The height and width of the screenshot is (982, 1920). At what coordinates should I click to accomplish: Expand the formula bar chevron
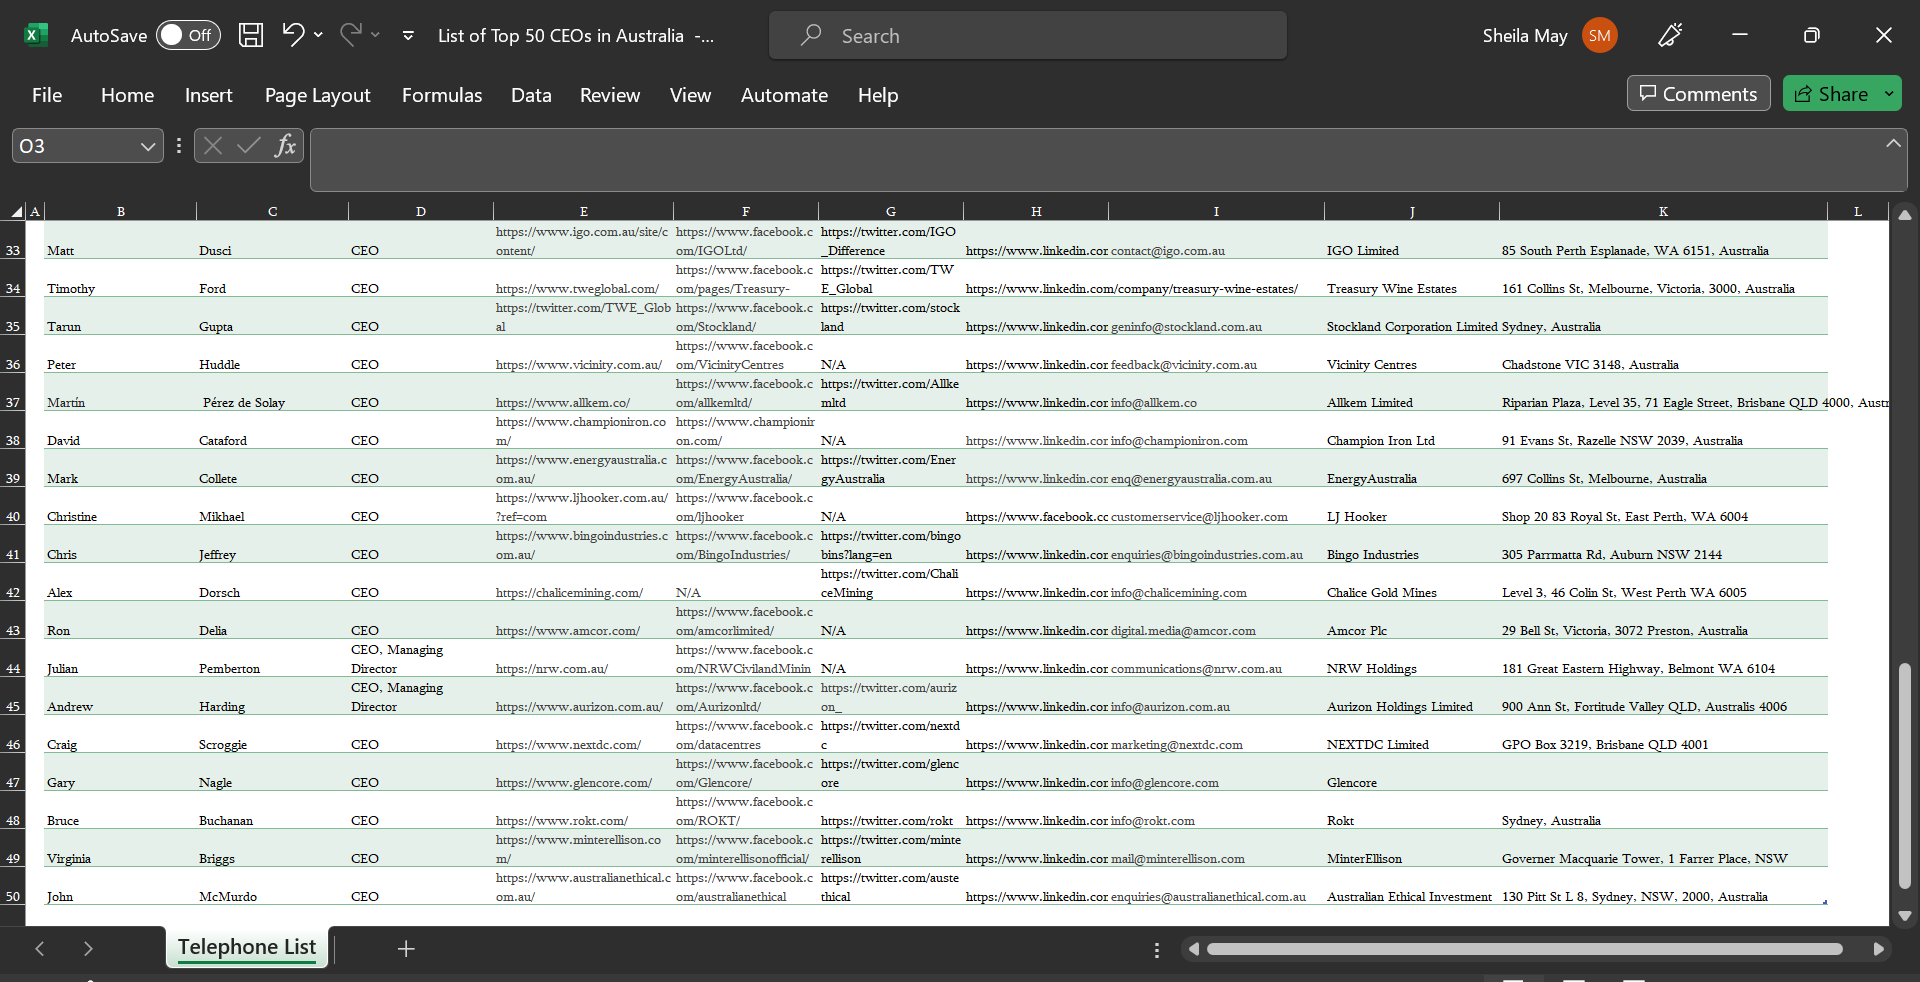click(1893, 143)
